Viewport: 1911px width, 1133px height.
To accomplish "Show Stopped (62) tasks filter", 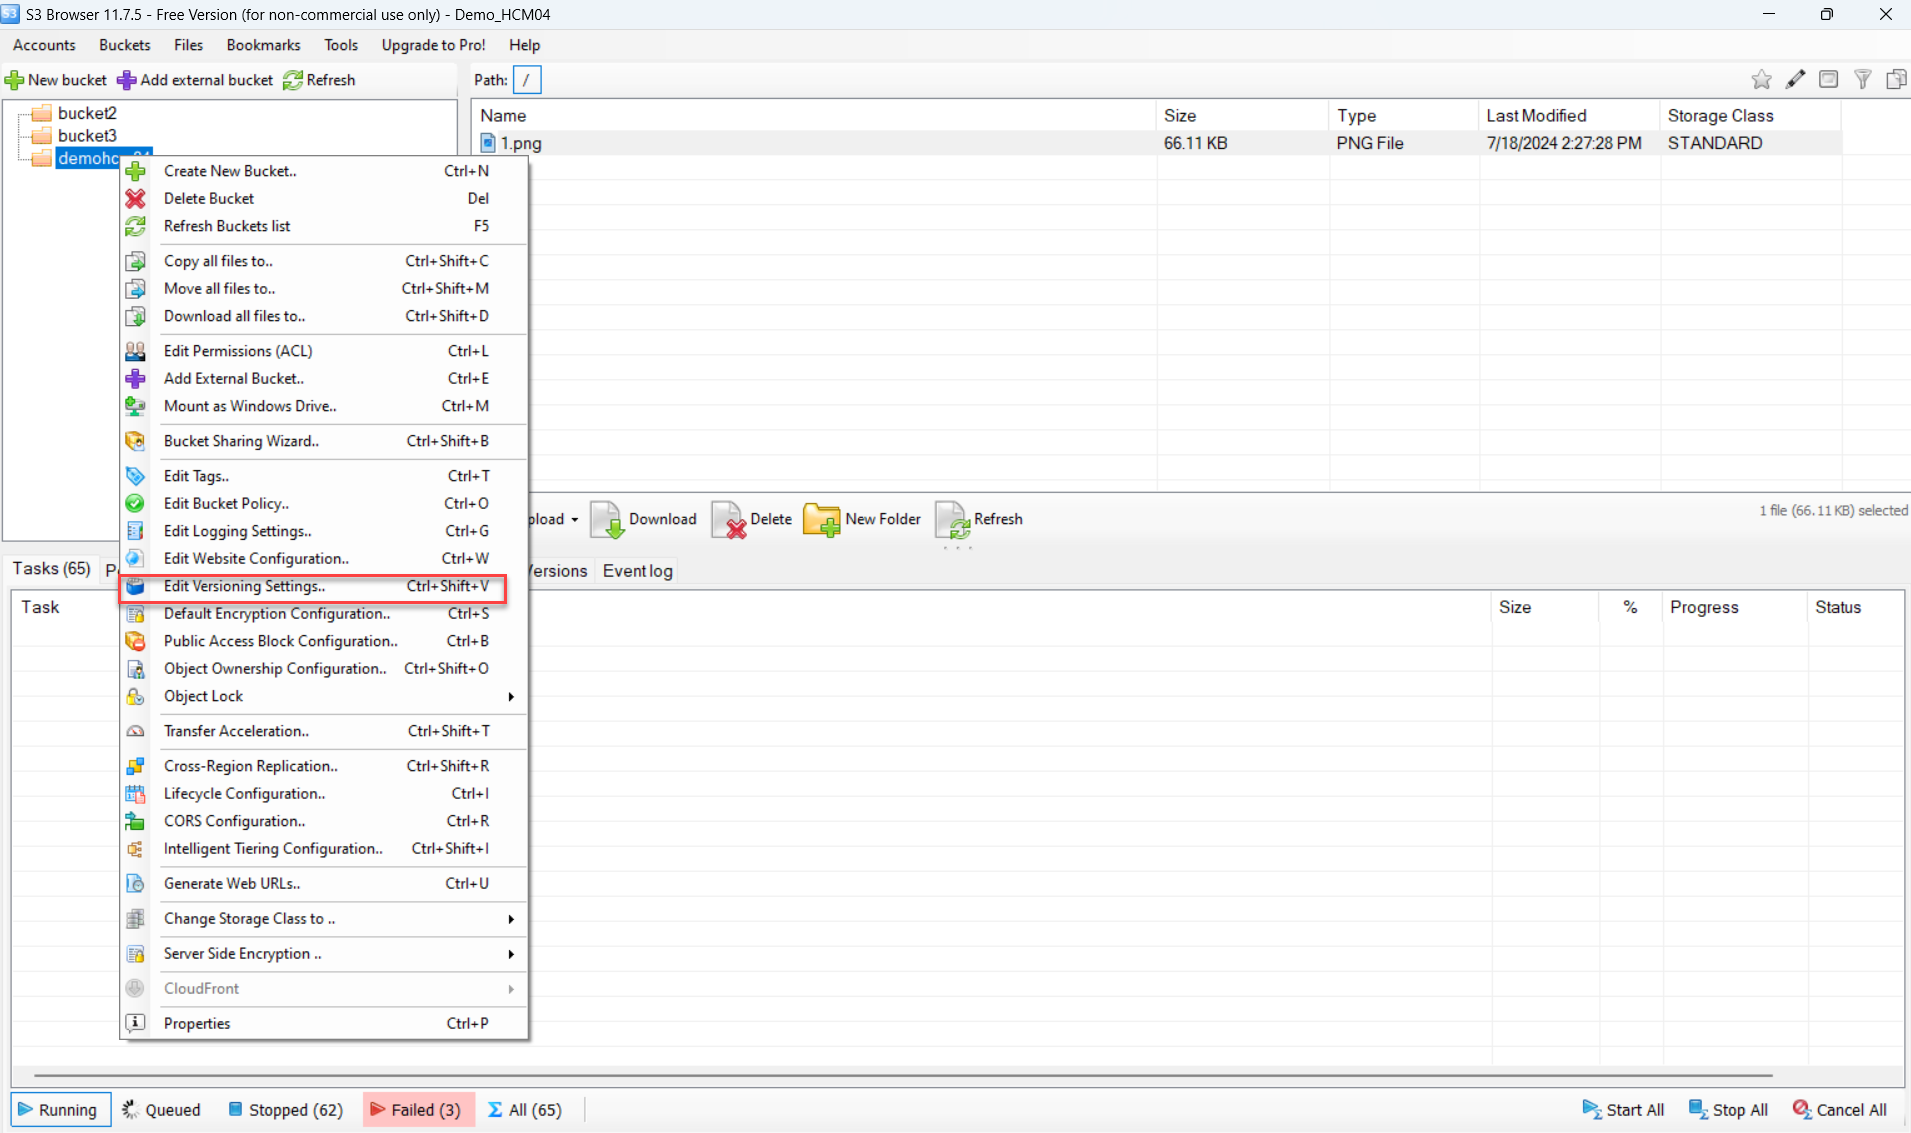I will point(286,1110).
